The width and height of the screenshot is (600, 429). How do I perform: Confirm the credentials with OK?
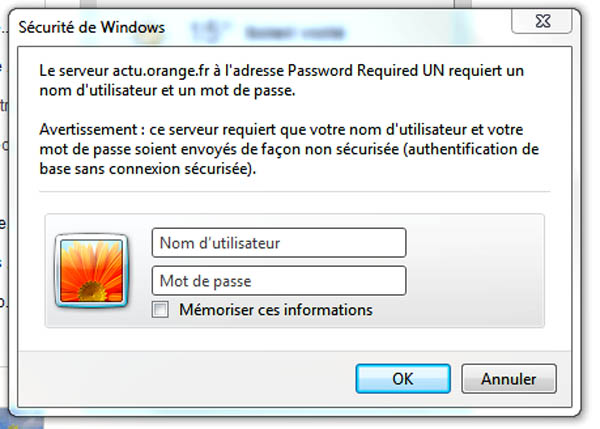coord(403,379)
